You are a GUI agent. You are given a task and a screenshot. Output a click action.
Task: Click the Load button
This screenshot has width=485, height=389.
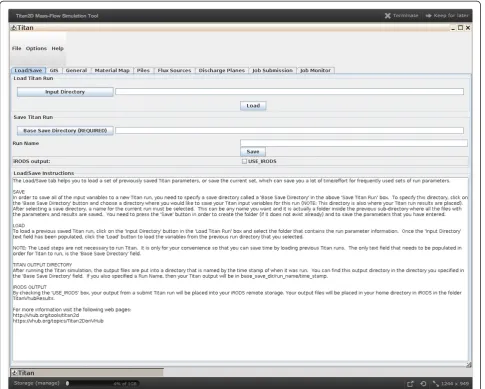pos(253,106)
